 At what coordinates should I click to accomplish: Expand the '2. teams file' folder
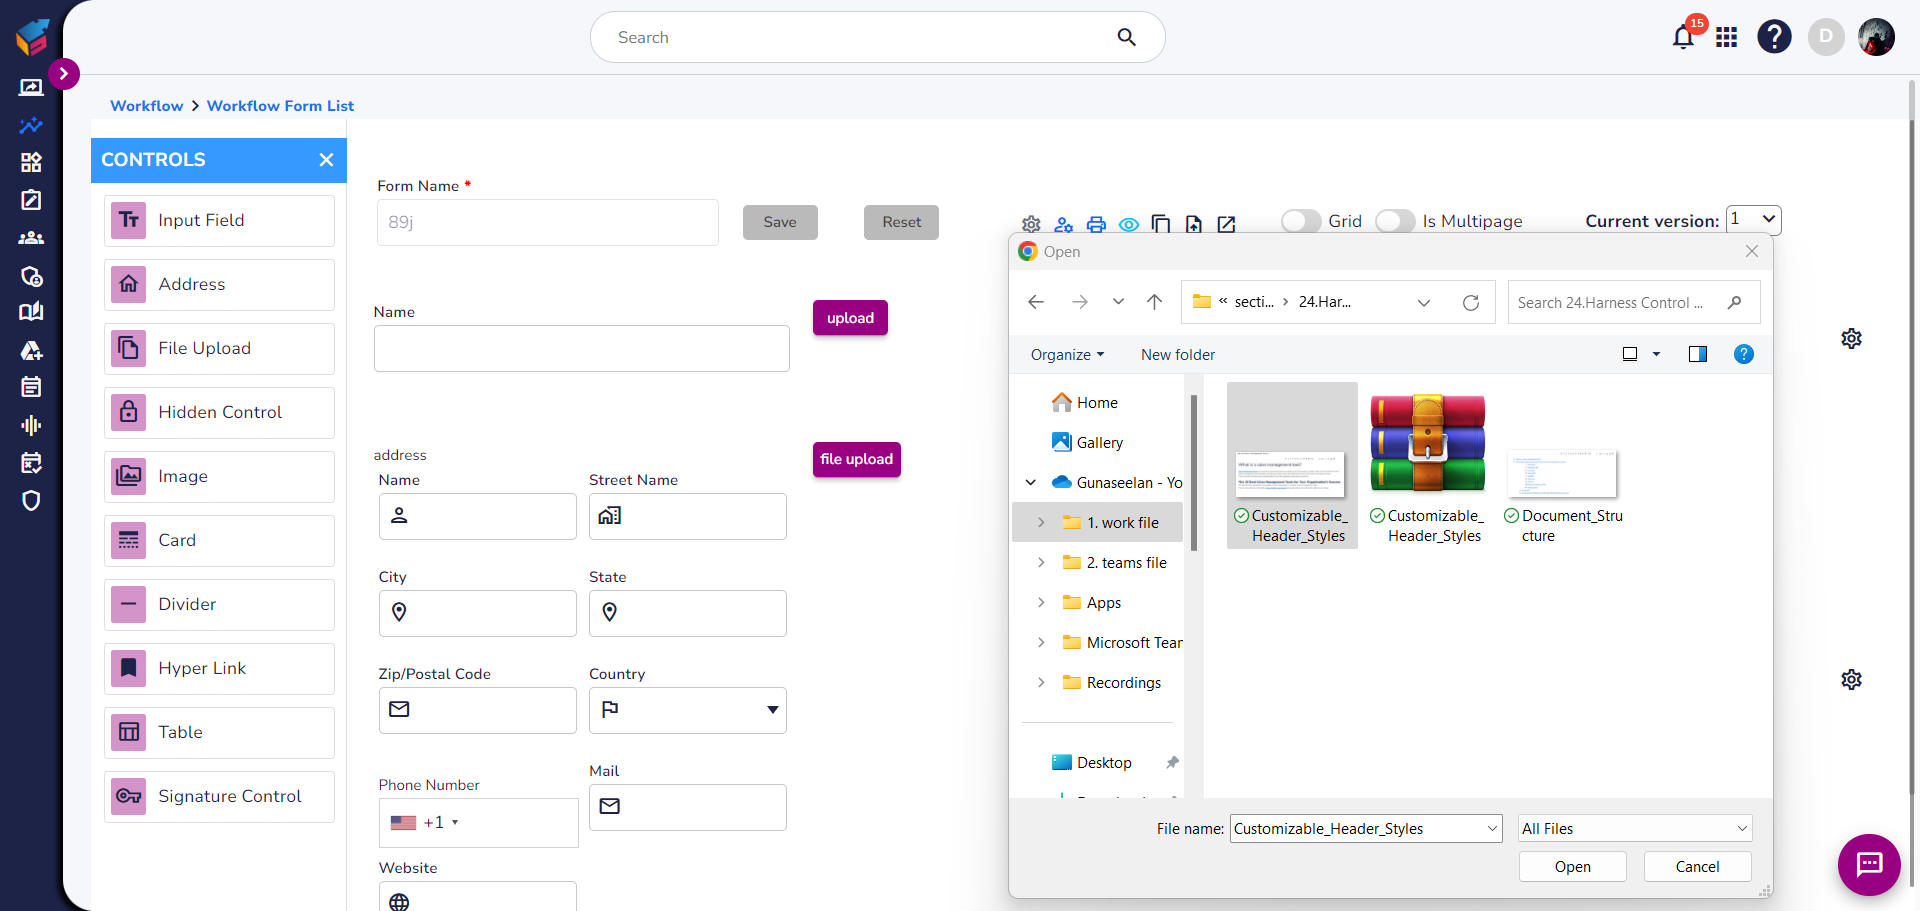(x=1041, y=563)
